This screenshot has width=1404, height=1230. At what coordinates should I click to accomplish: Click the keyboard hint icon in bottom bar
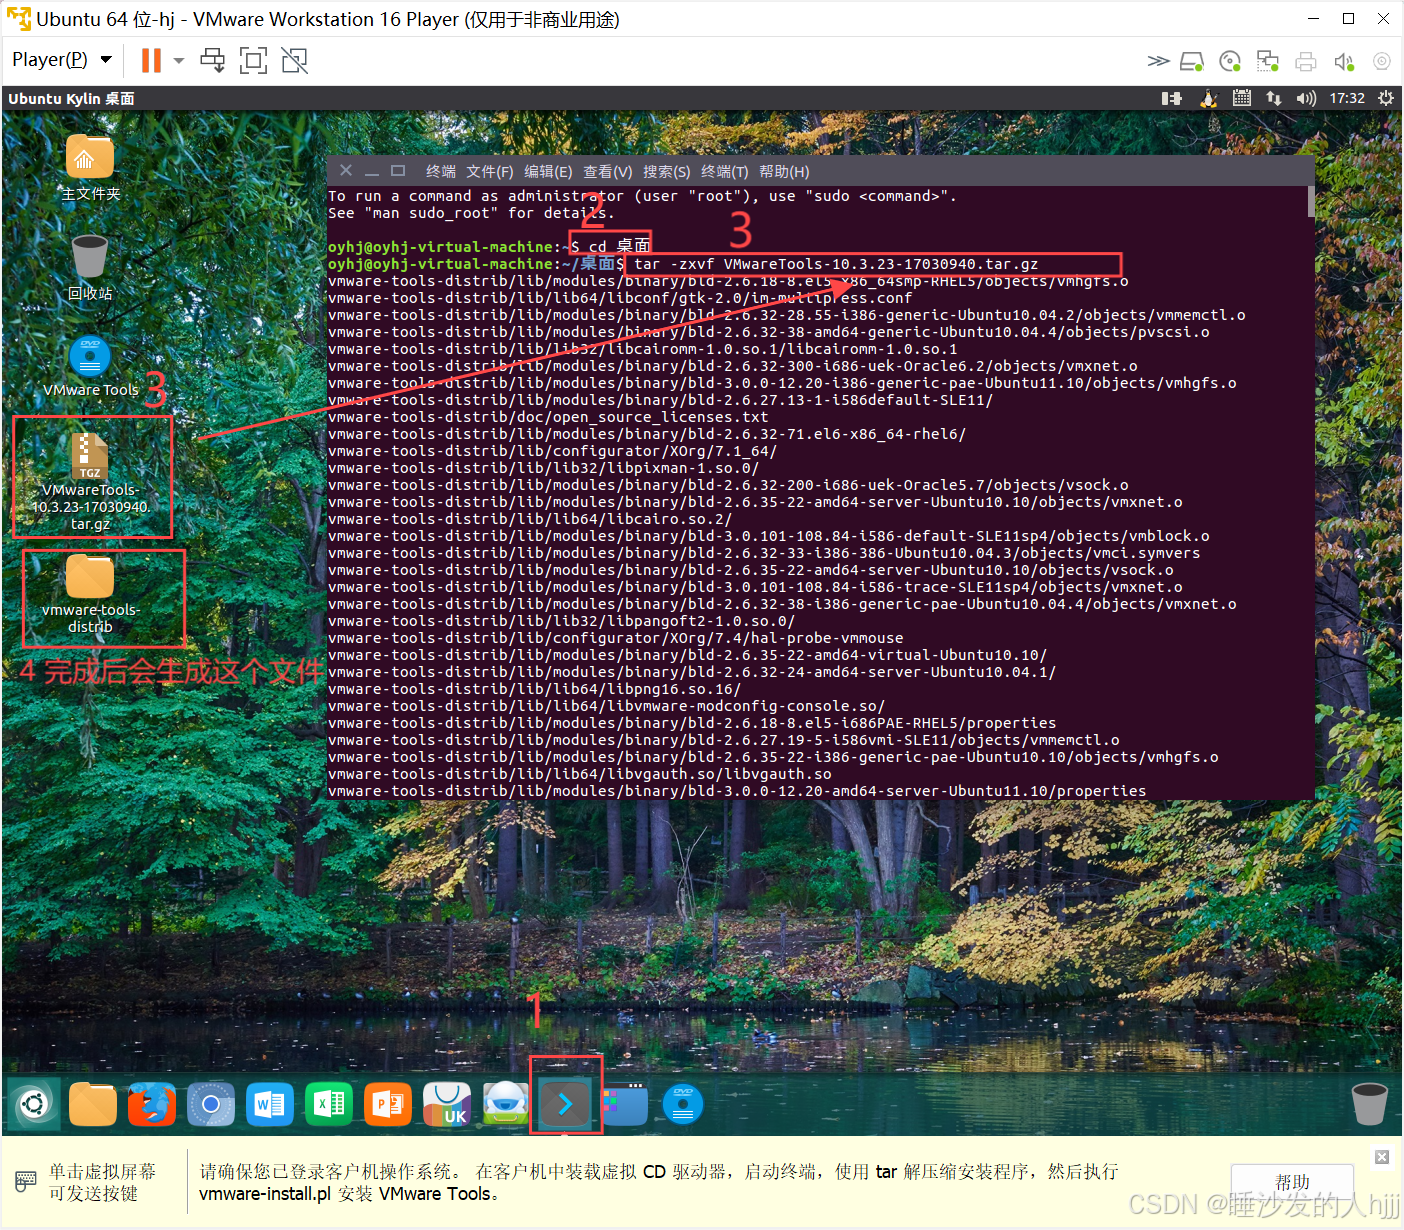(x=26, y=1181)
